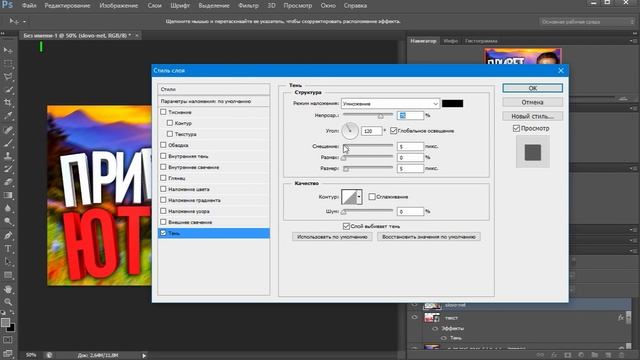Open the Файл menu

point(29,6)
